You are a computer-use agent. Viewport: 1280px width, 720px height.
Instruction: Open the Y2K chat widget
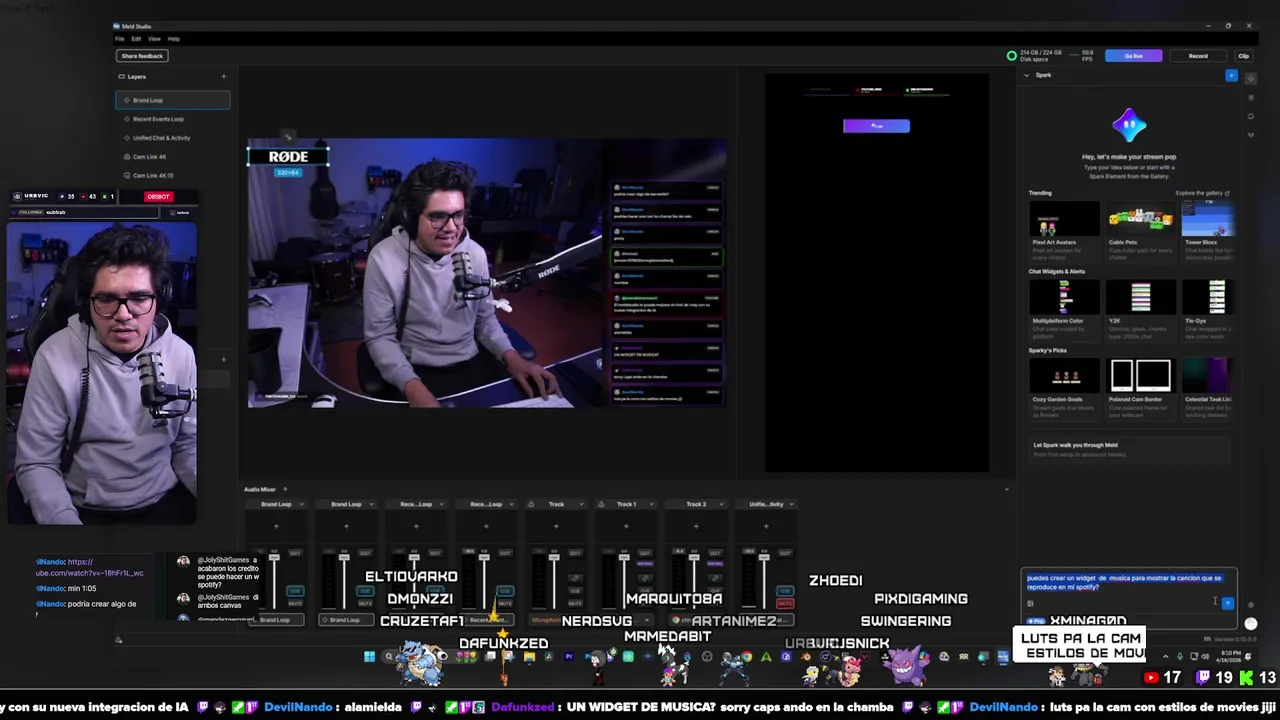point(1141,297)
